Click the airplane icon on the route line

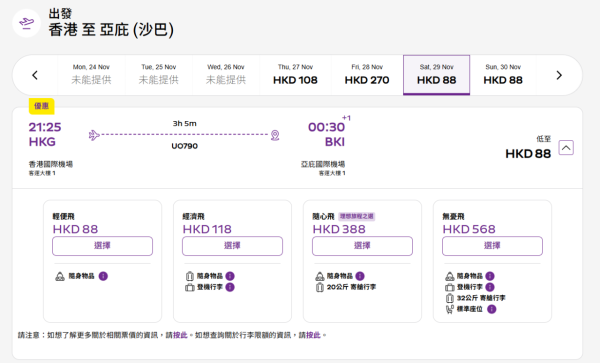coord(94,135)
